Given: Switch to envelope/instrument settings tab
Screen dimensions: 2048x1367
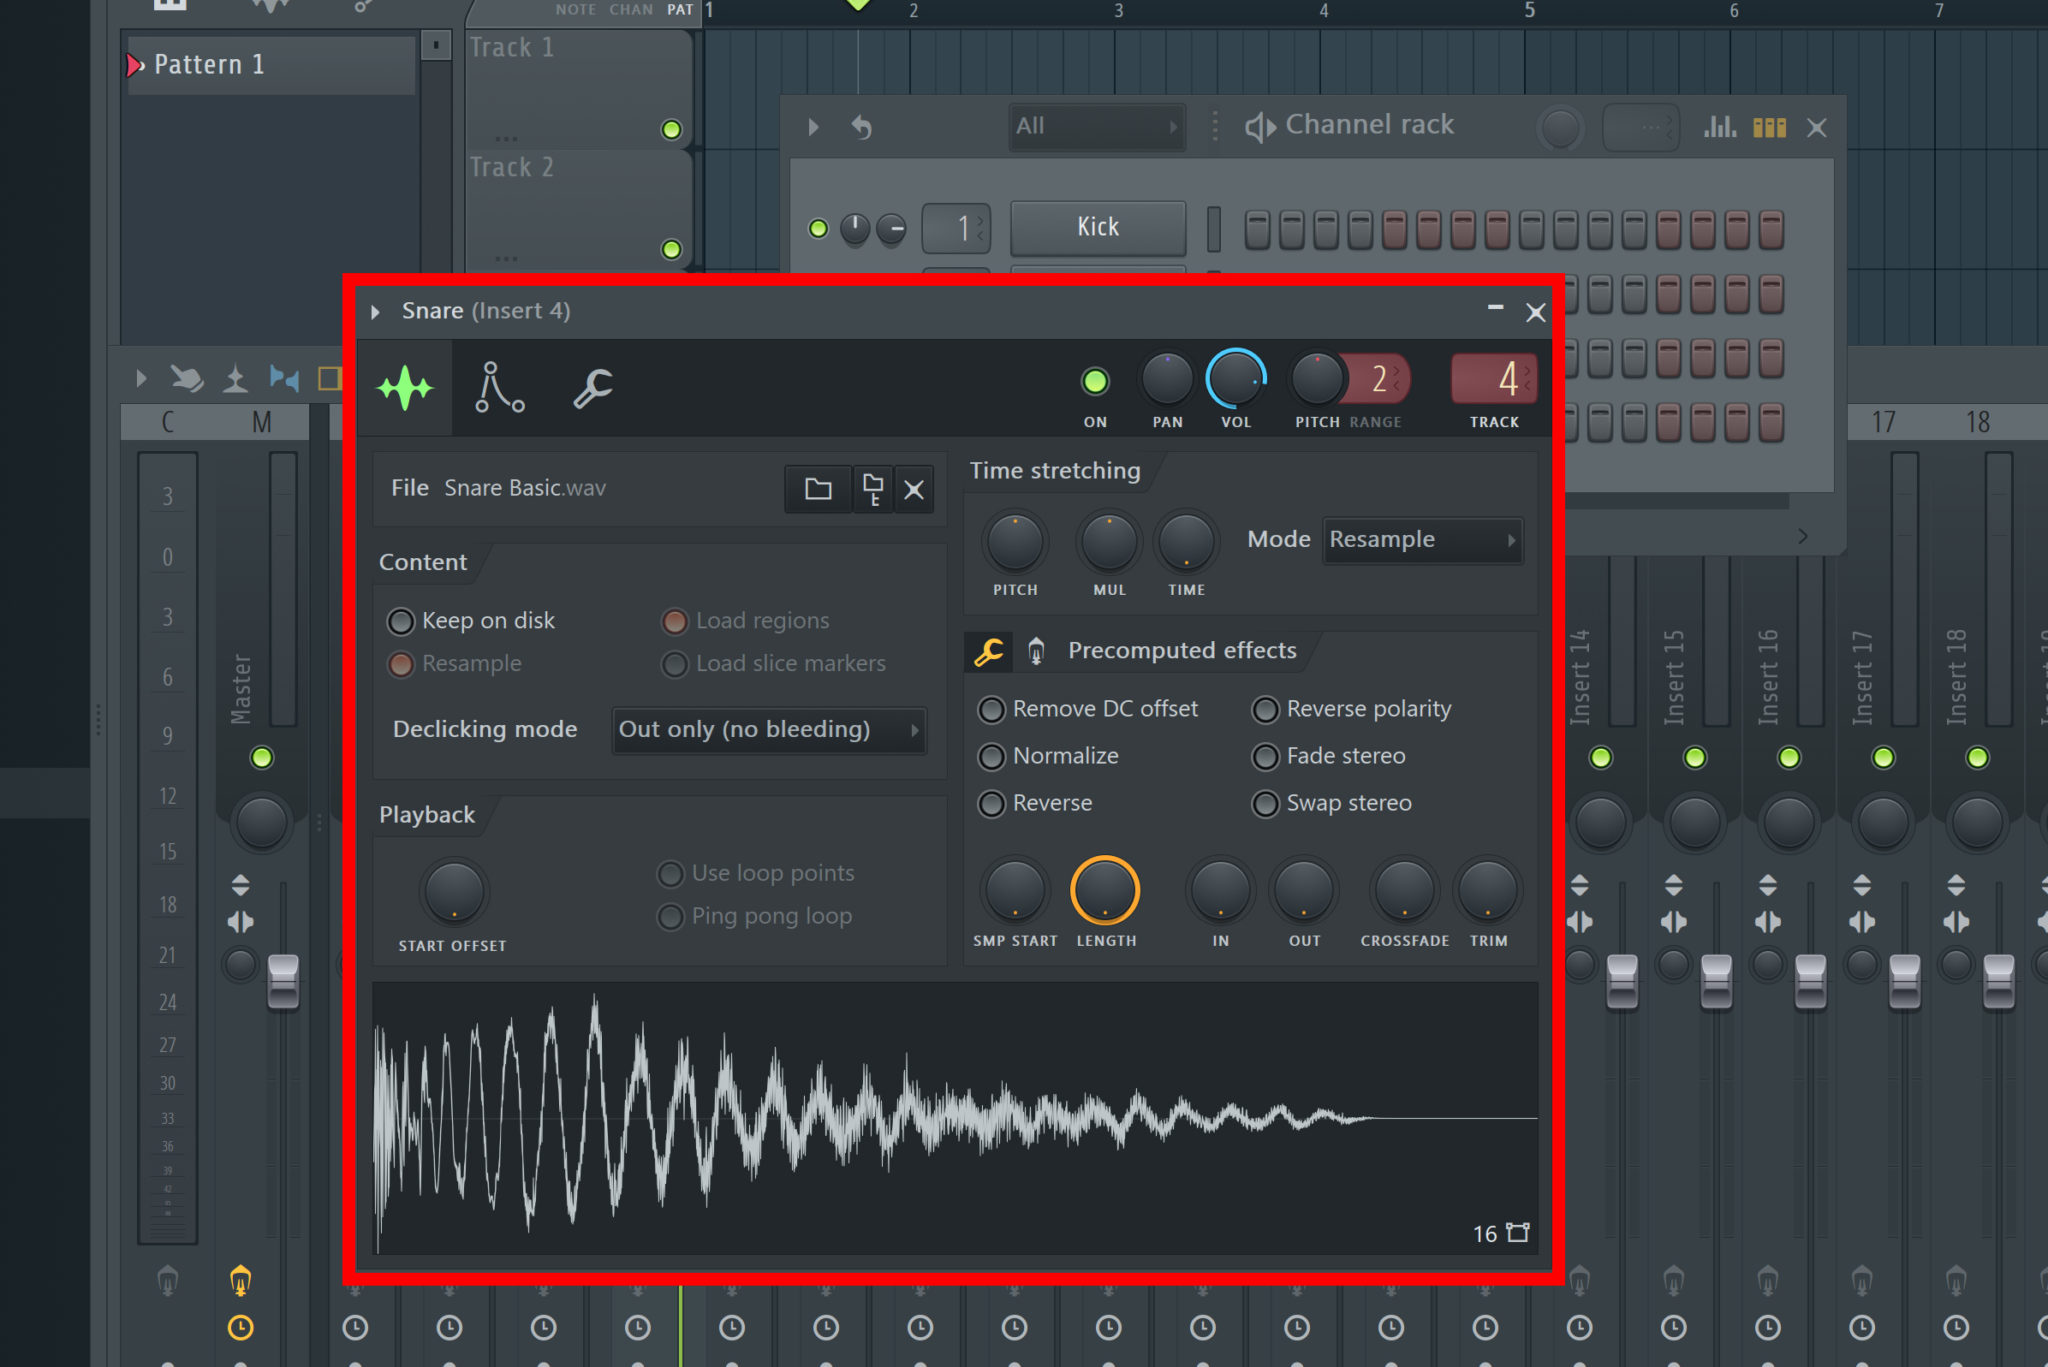Looking at the screenshot, I should 499,388.
